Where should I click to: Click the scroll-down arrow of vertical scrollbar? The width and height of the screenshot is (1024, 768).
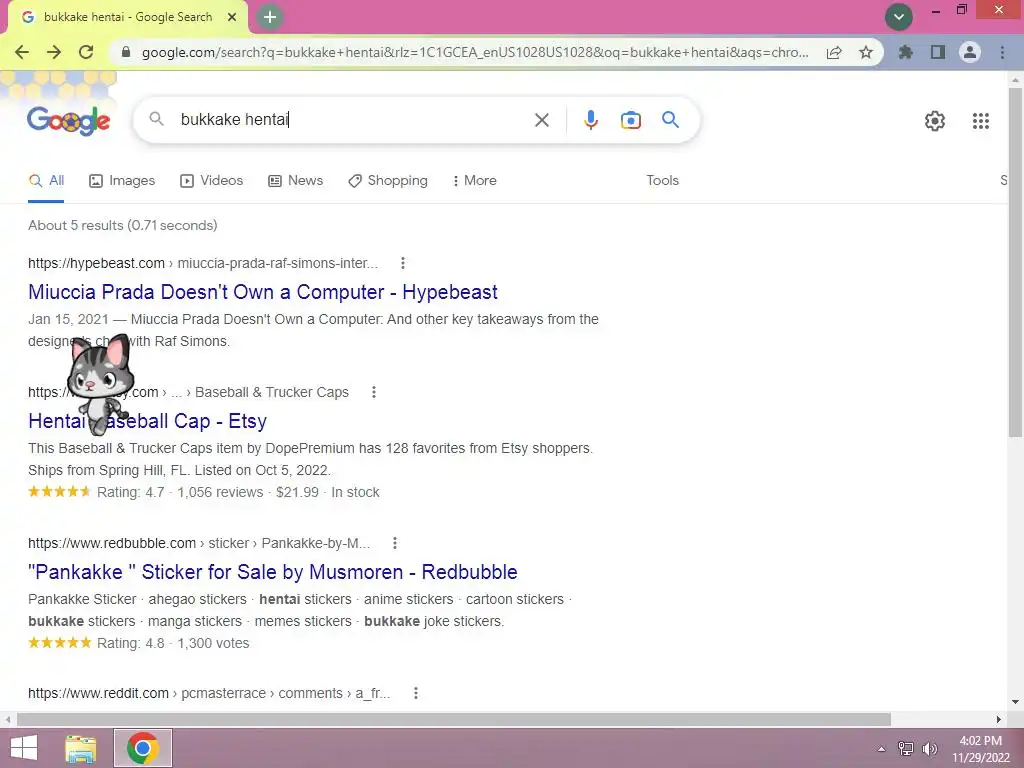tap(1016, 702)
